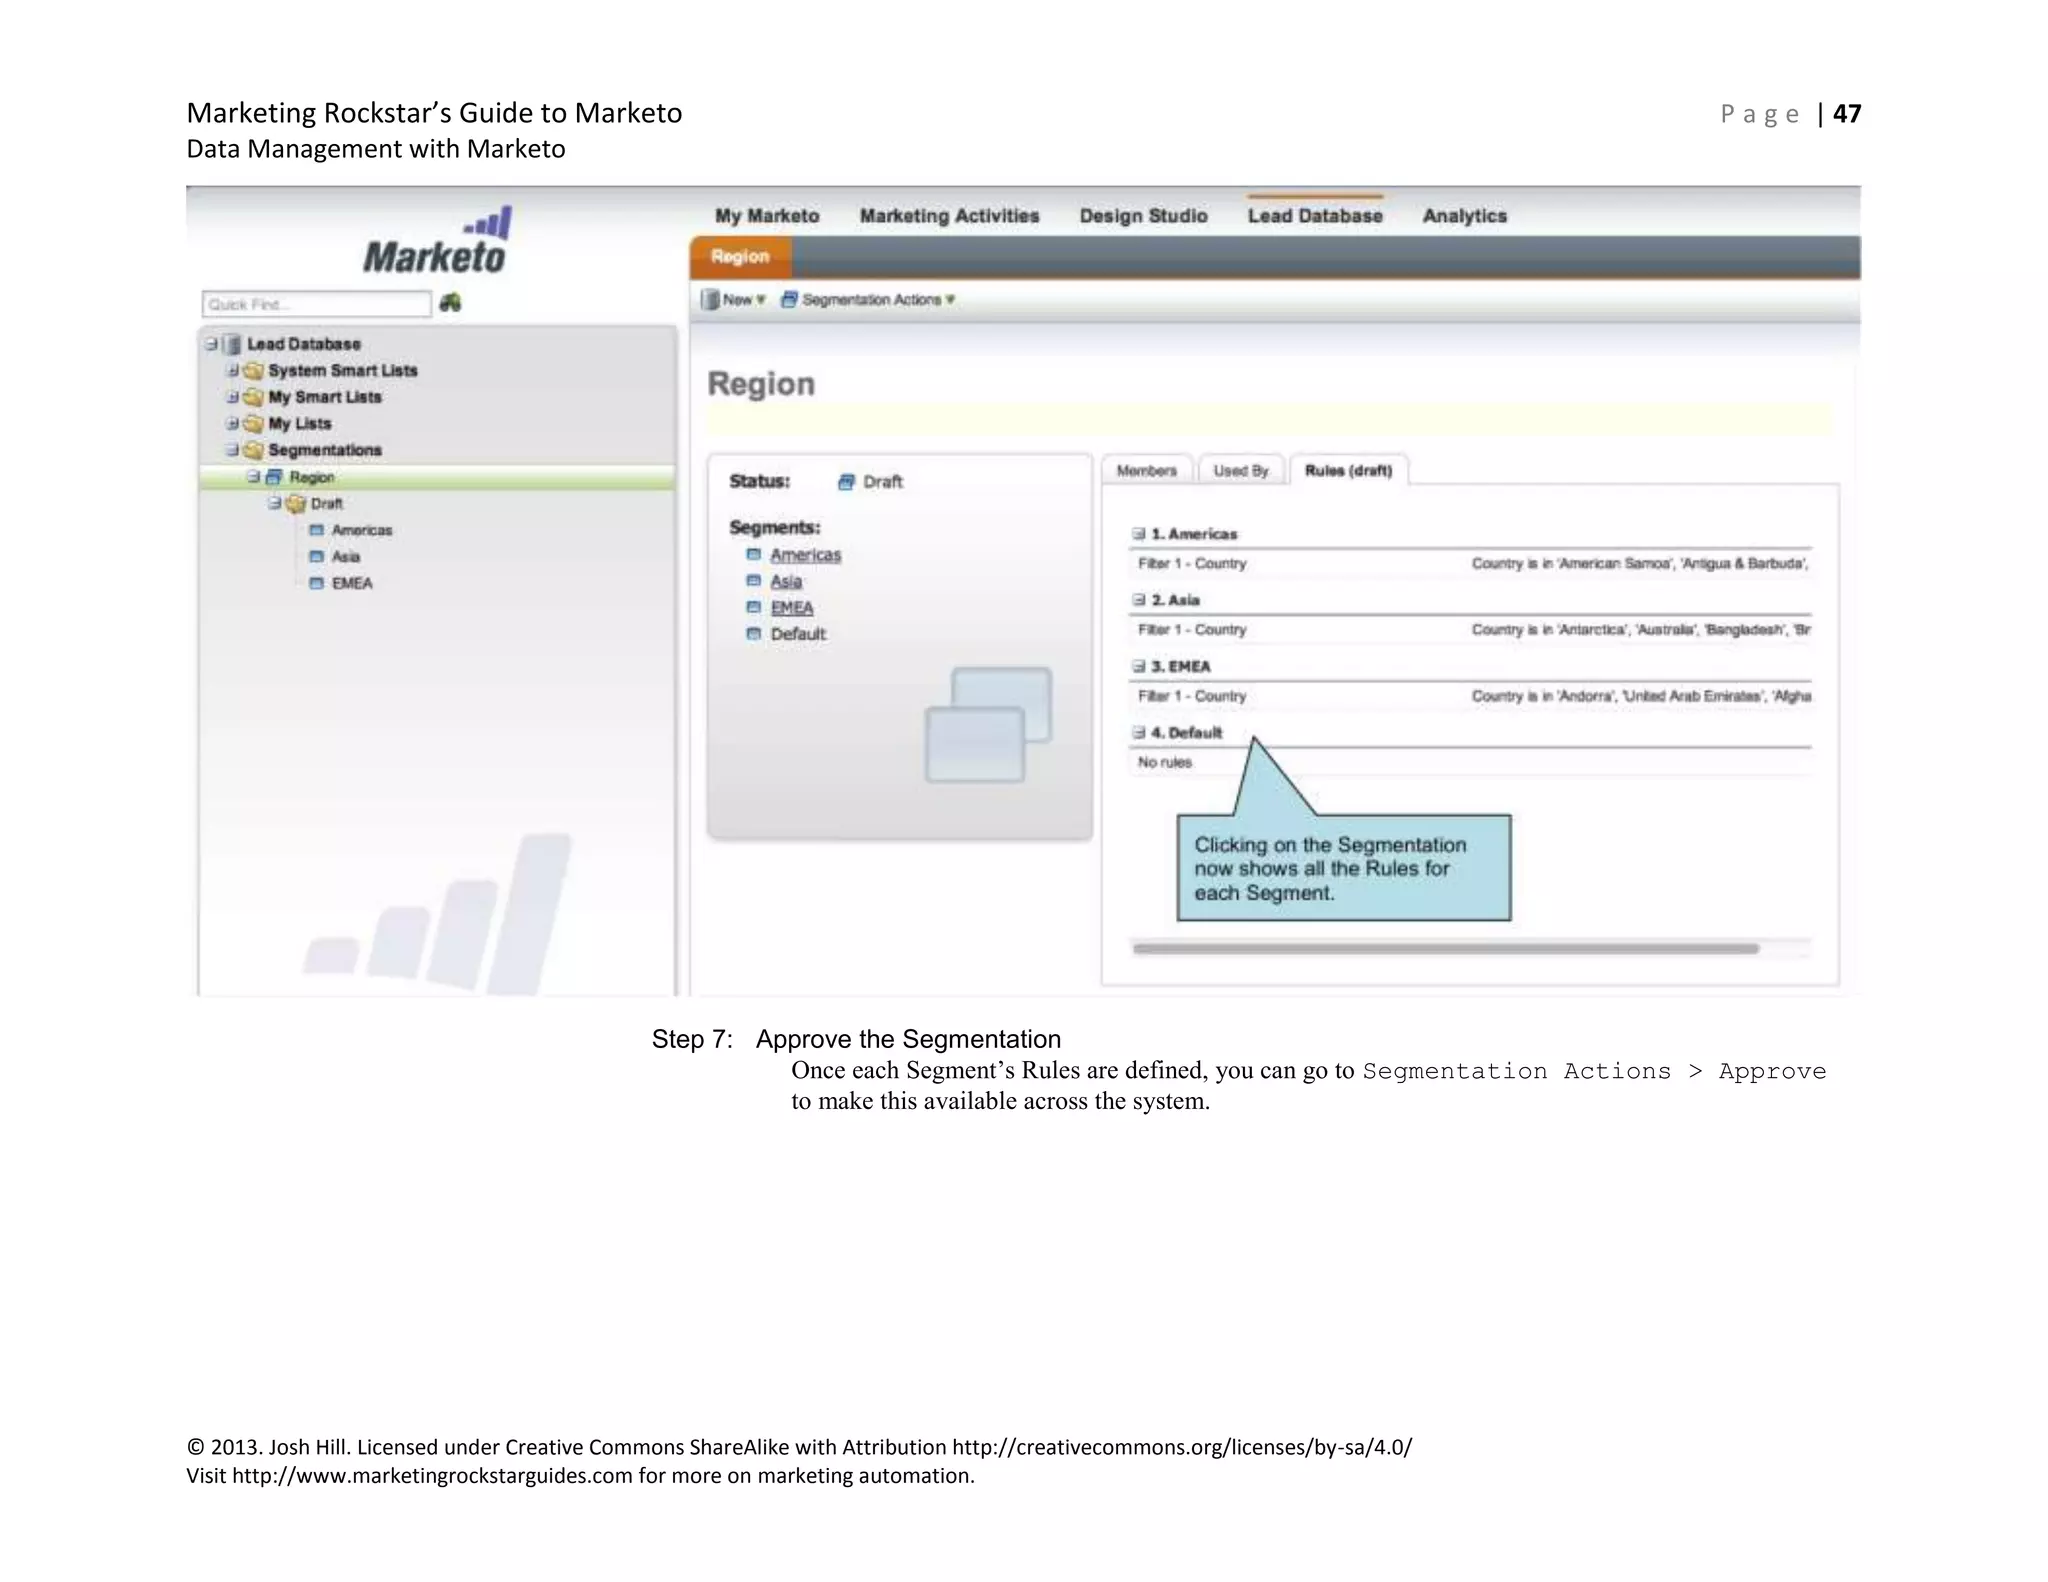Switch to the Members tab
Screen dimensions: 2048x1582
(x=1147, y=470)
